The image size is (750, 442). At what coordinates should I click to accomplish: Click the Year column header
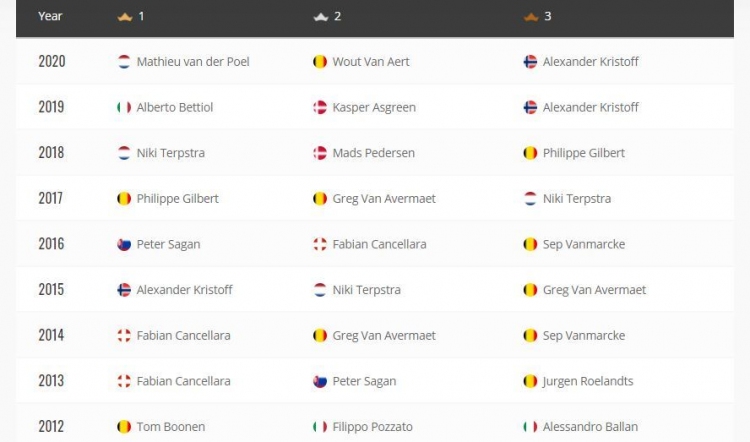pyautogui.click(x=50, y=16)
